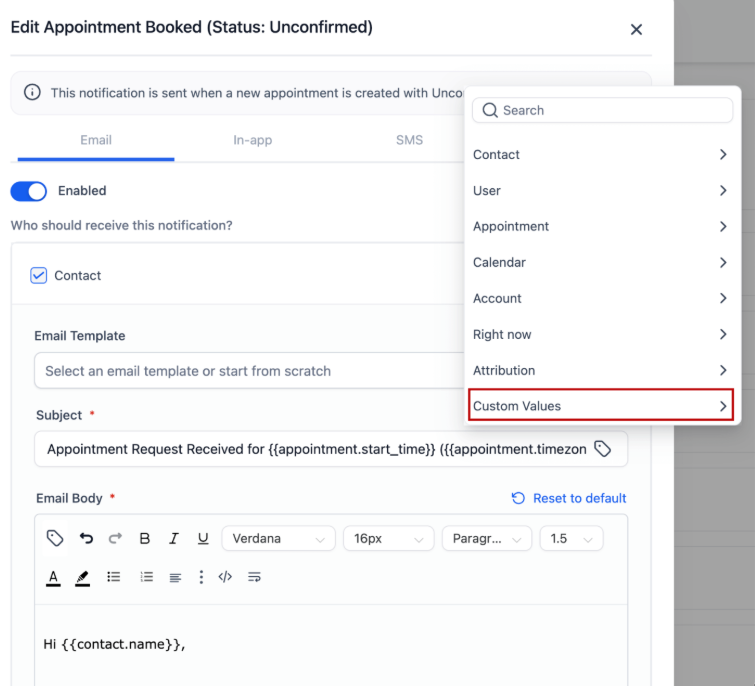Screen dimensions: 755x686
Task: Open the Verdana font family dropdown
Action: tap(278, 538)
